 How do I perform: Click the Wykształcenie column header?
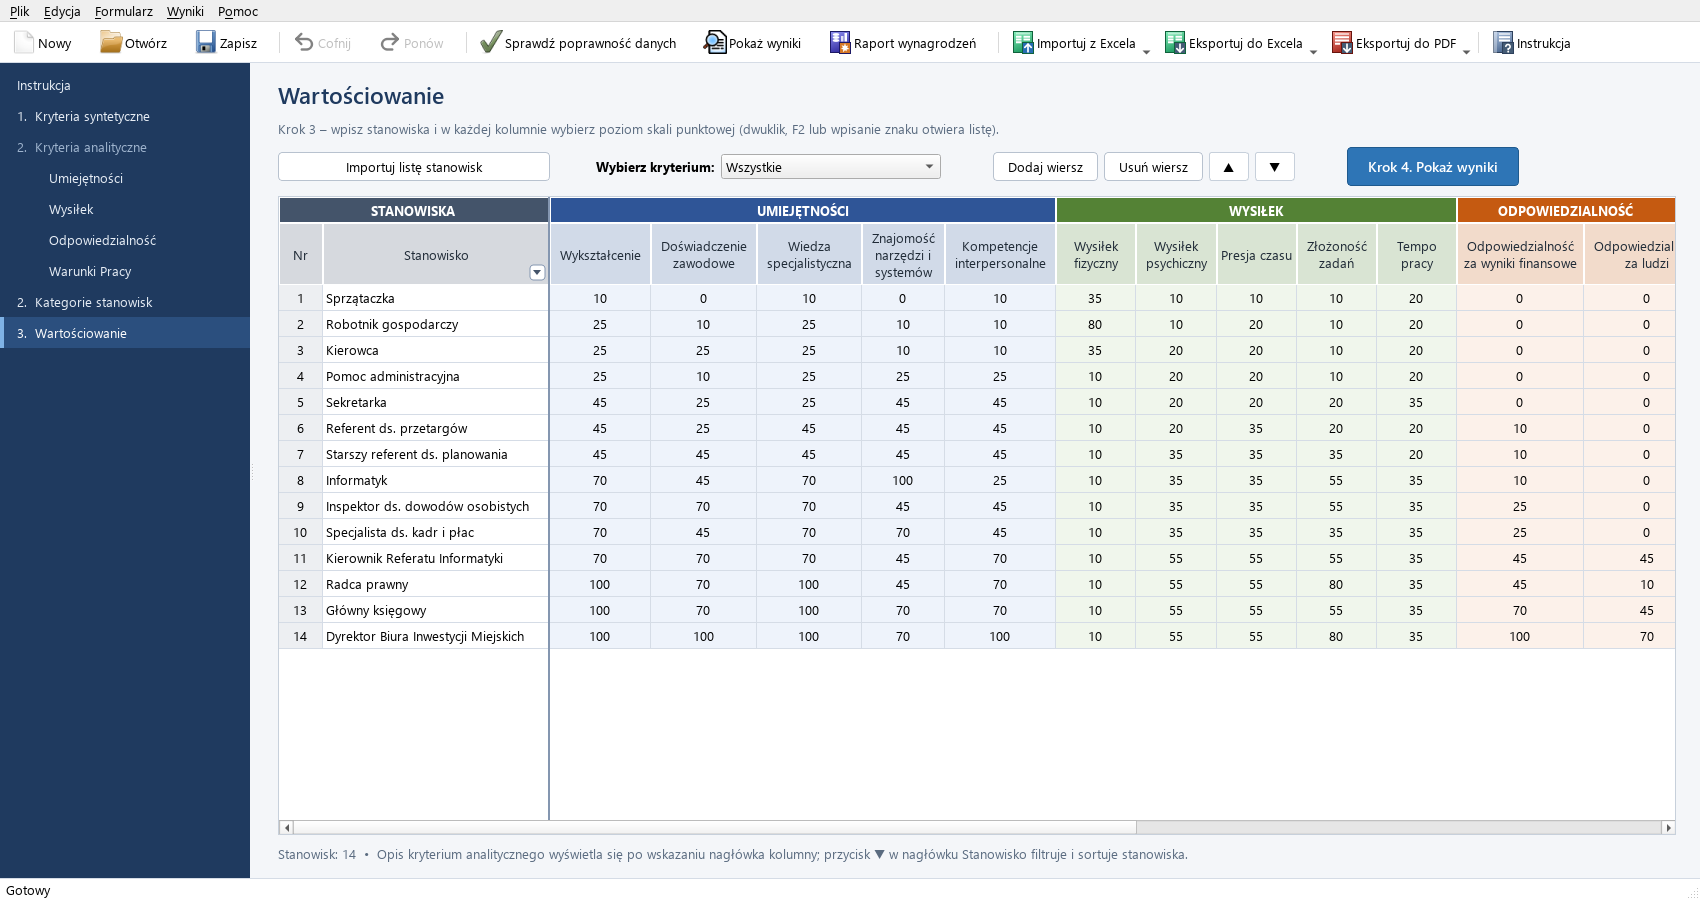tap(600, 255)
